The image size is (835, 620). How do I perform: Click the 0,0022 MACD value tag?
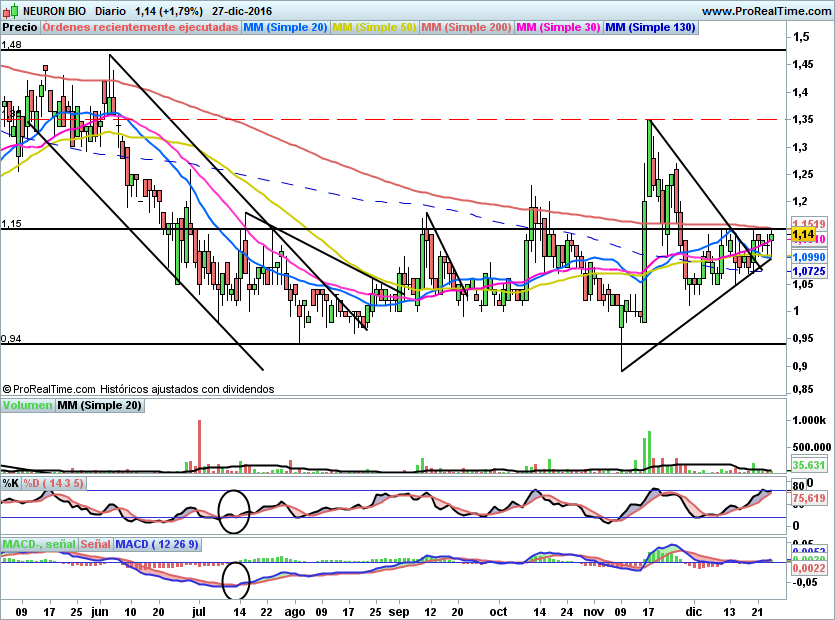tap(807, 568)
